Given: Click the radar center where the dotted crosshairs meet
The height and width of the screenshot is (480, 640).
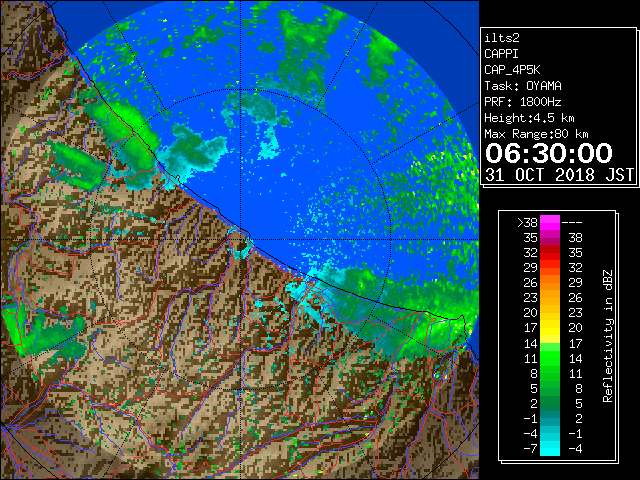Looking at the screenshot, I should (x=241, y=240).
